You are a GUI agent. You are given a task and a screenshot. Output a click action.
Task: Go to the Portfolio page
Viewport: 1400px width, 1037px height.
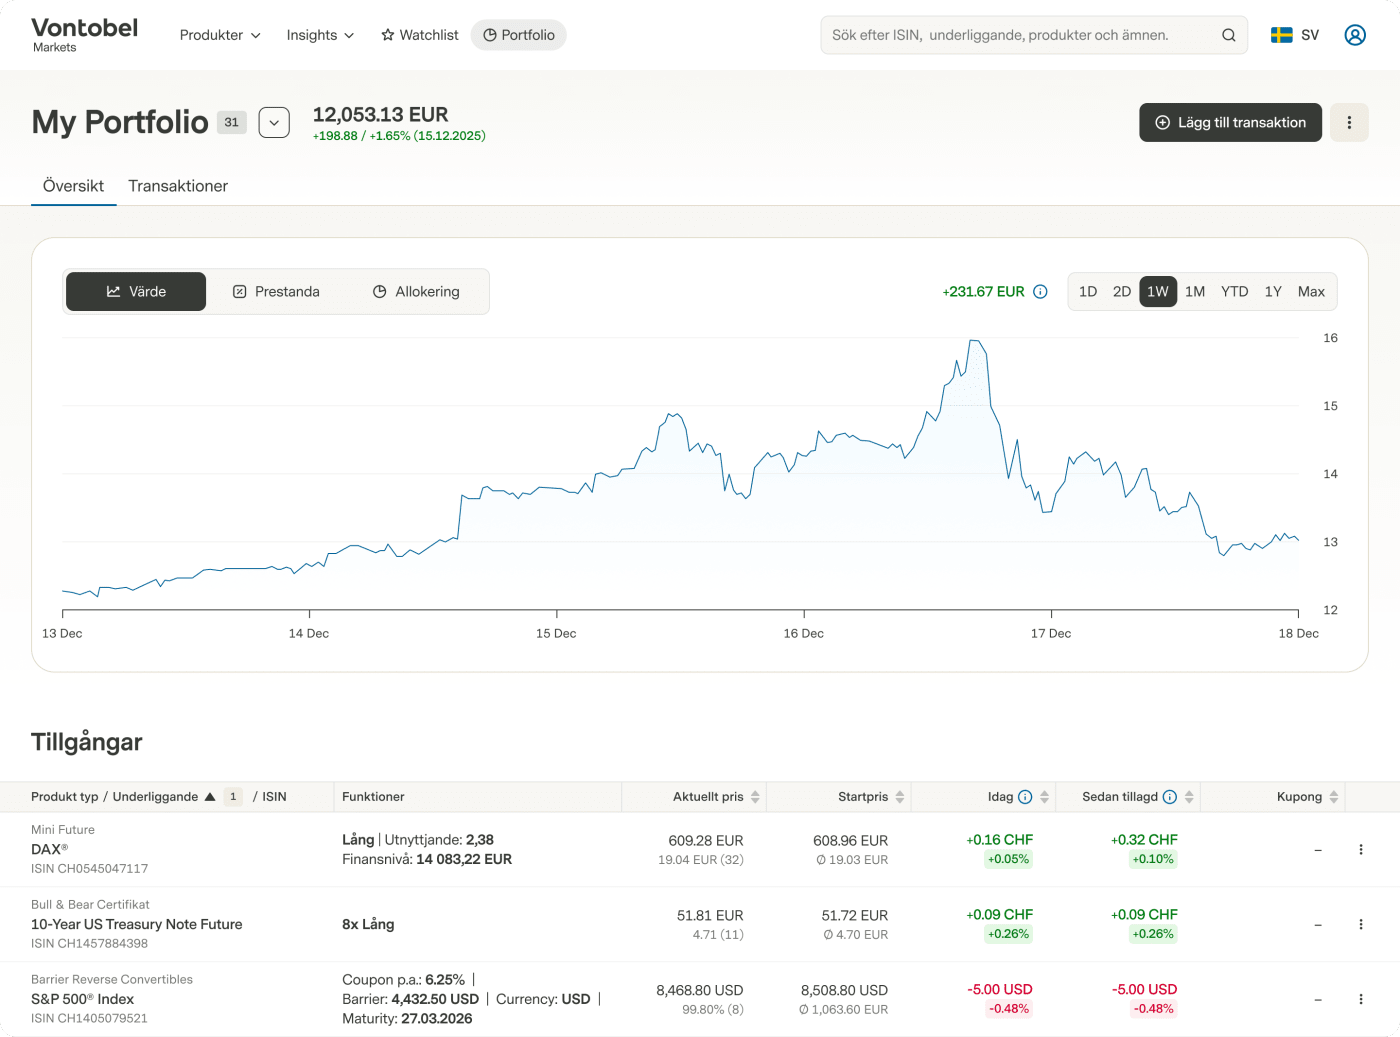[x=518, y=35]
